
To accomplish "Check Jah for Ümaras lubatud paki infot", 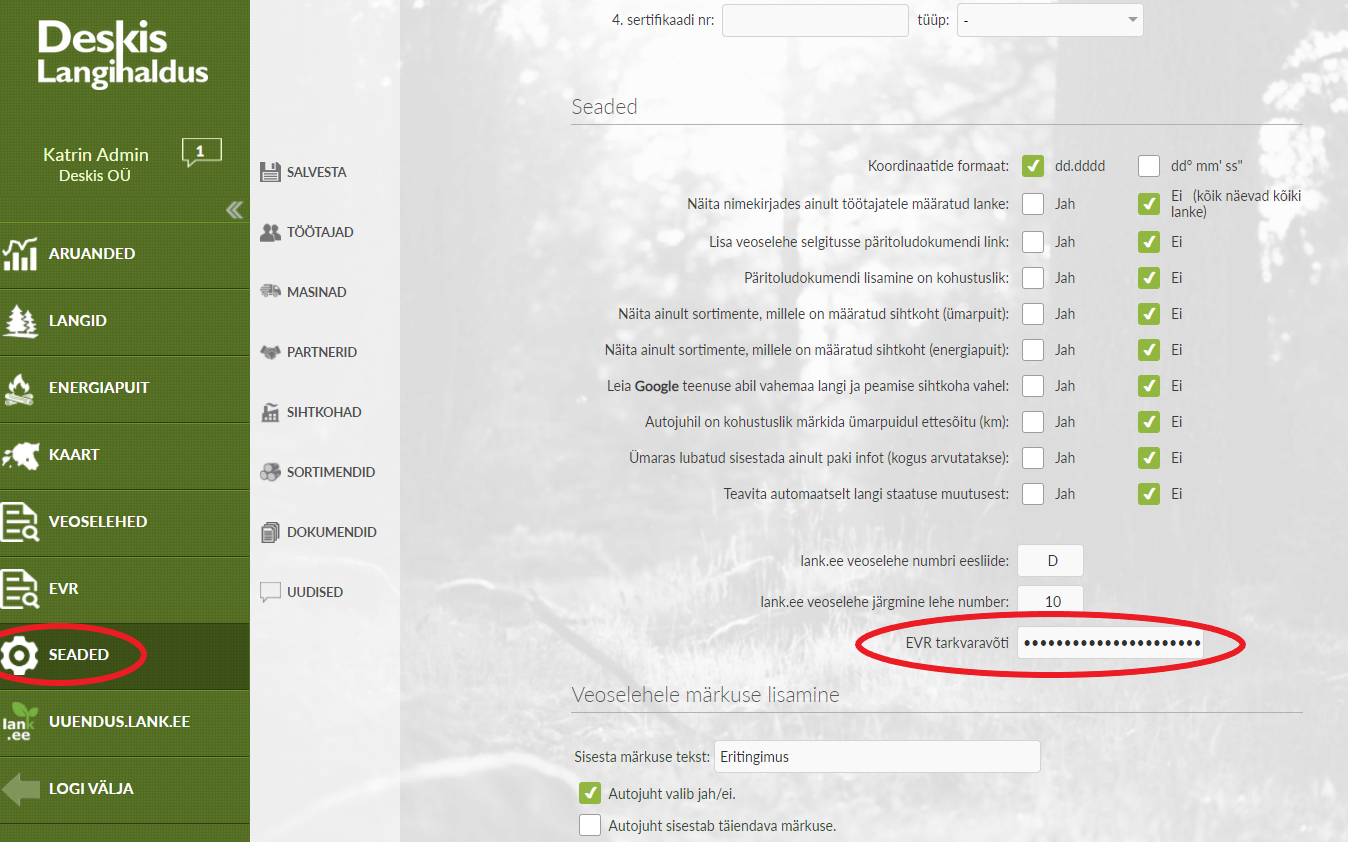I will click(1033, 458).
